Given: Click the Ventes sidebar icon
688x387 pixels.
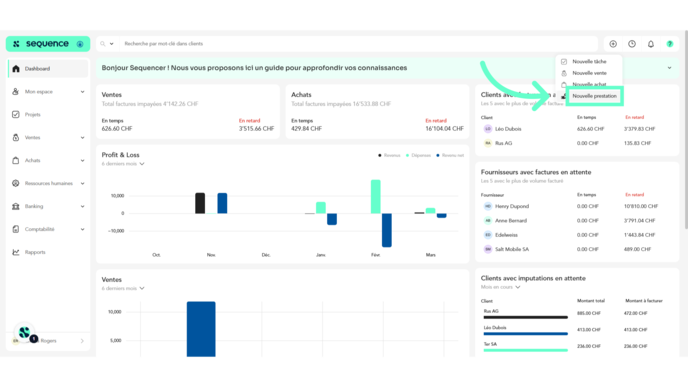Looking at the screenshot, I should pos(16,137).
